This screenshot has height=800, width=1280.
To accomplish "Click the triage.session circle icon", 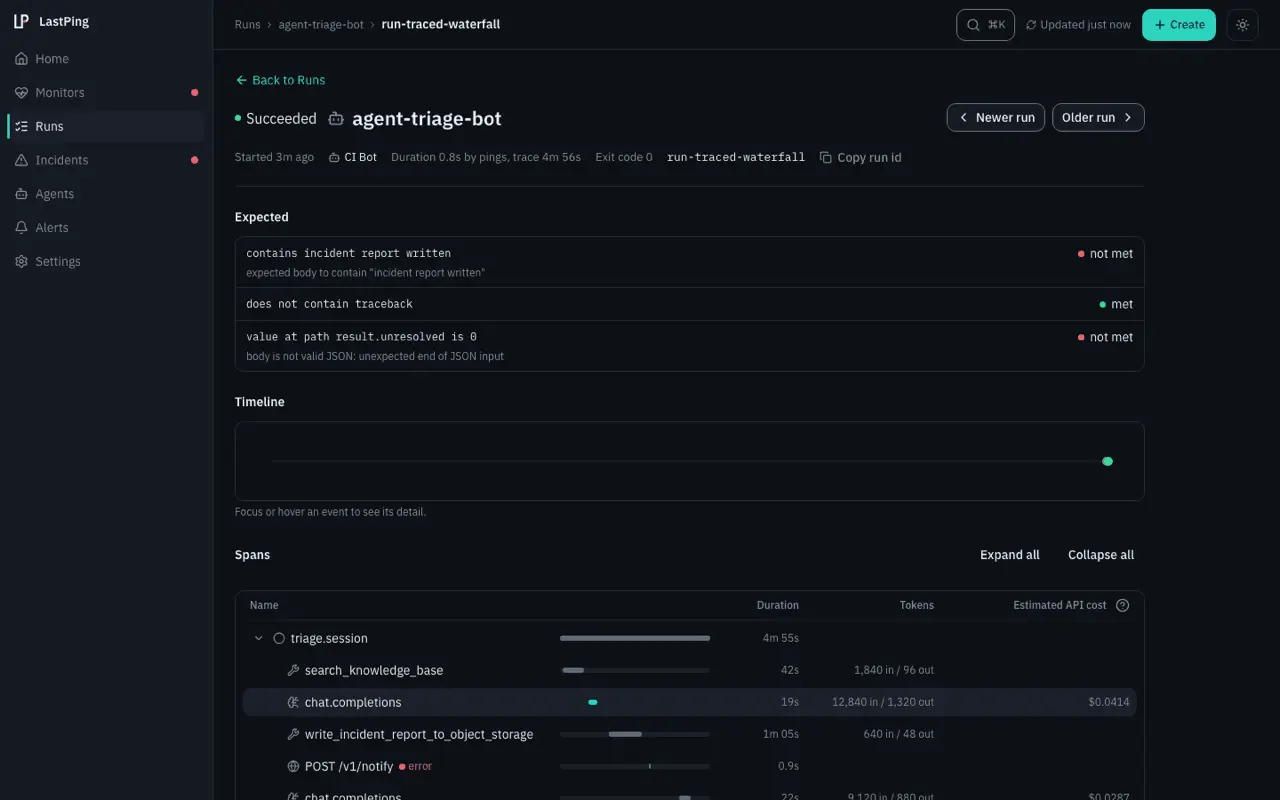I will (x=279, y=638).
